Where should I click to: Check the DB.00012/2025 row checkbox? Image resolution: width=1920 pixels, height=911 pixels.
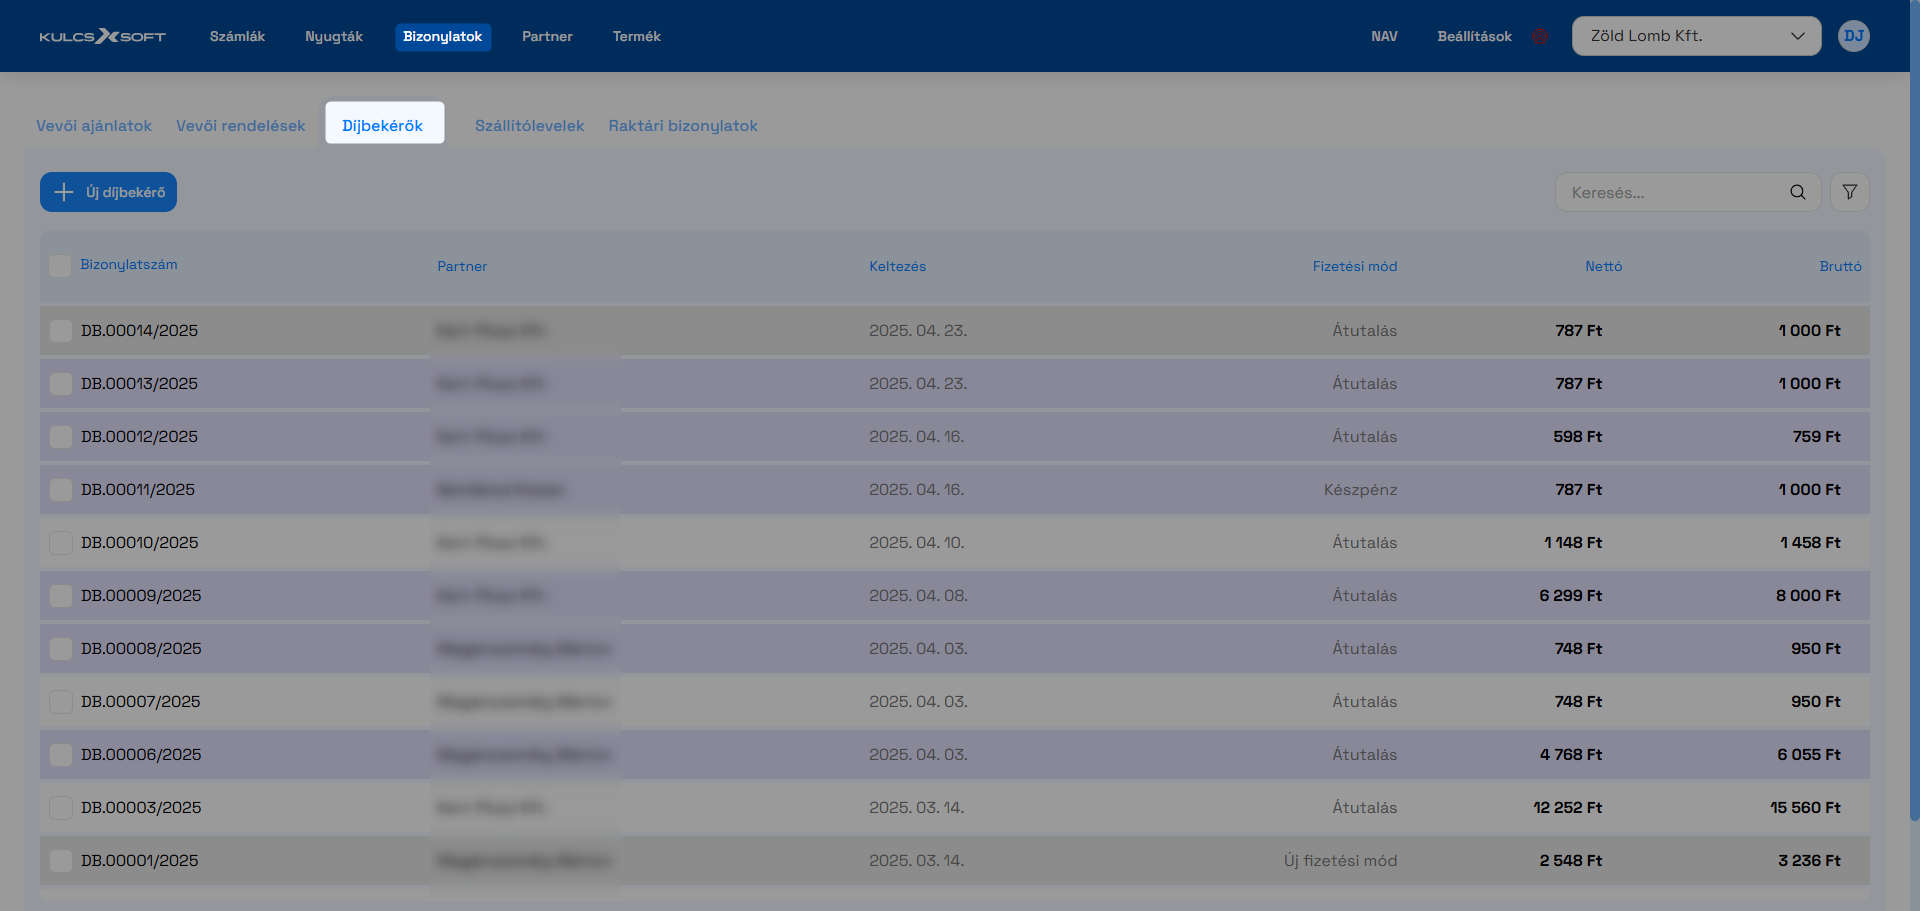pos(60,437)
